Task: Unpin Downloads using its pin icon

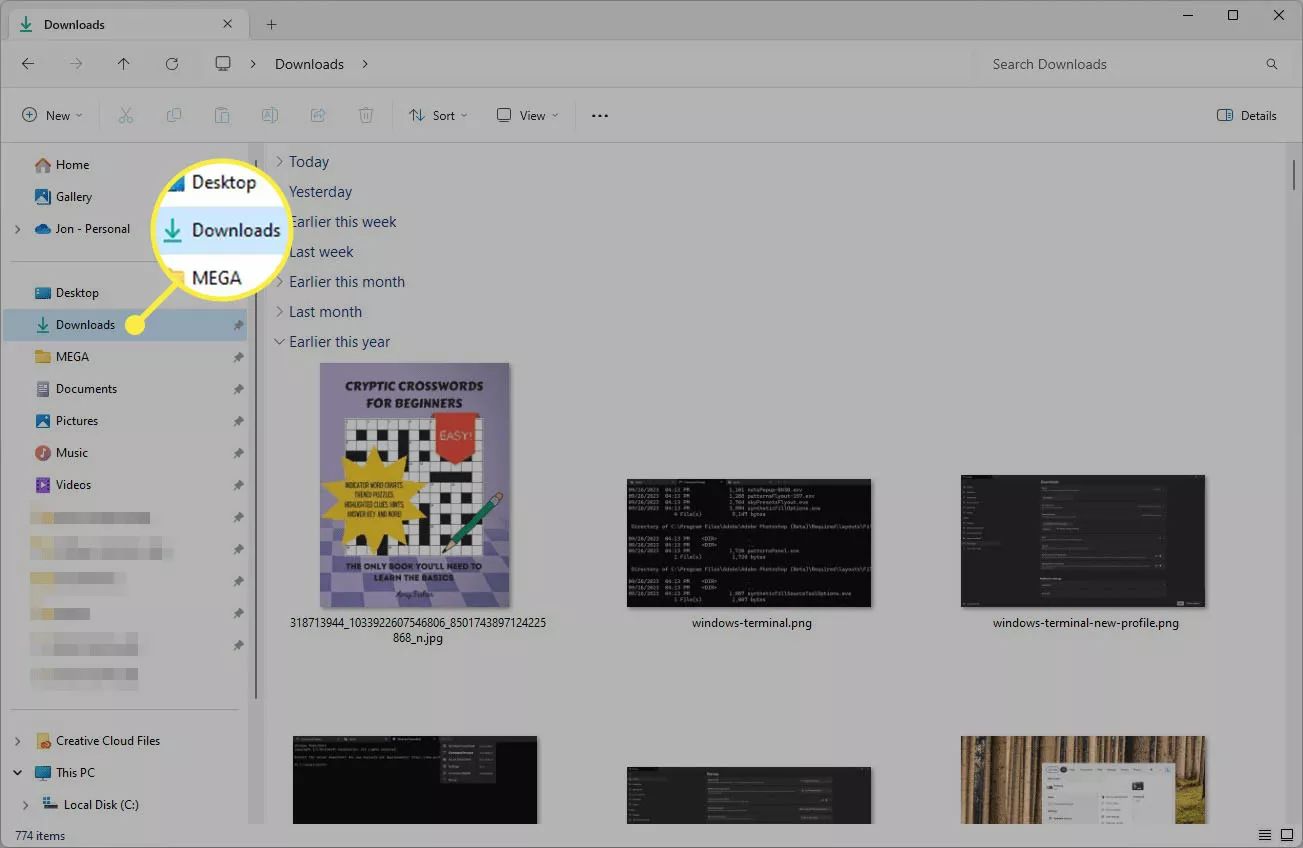Action: click(238, 325)
